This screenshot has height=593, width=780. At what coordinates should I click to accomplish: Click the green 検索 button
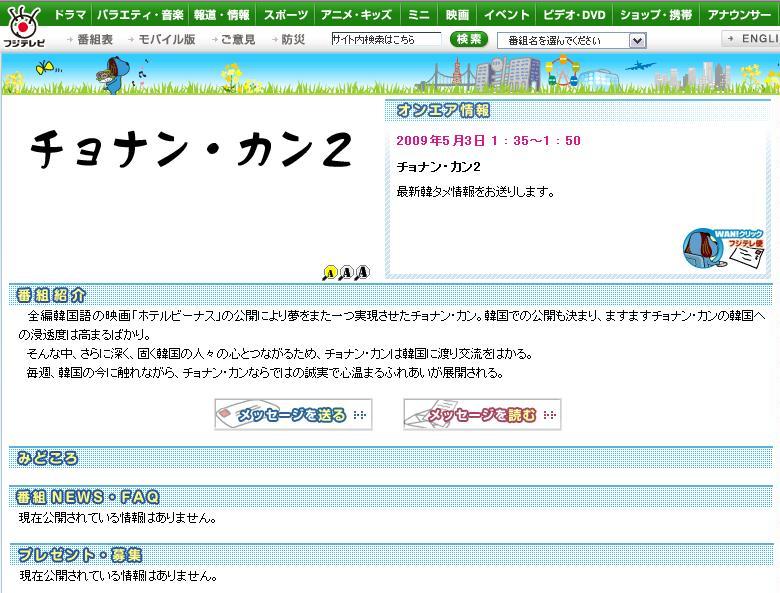(x=469, y=39)
